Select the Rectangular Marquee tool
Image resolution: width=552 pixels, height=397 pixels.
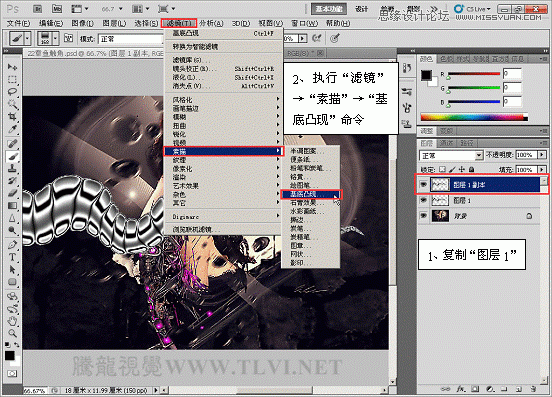(x=12, y=80)
